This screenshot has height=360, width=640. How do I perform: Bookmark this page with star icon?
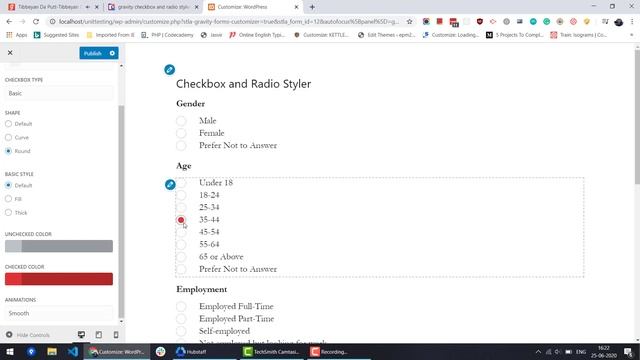coord(409,22)
